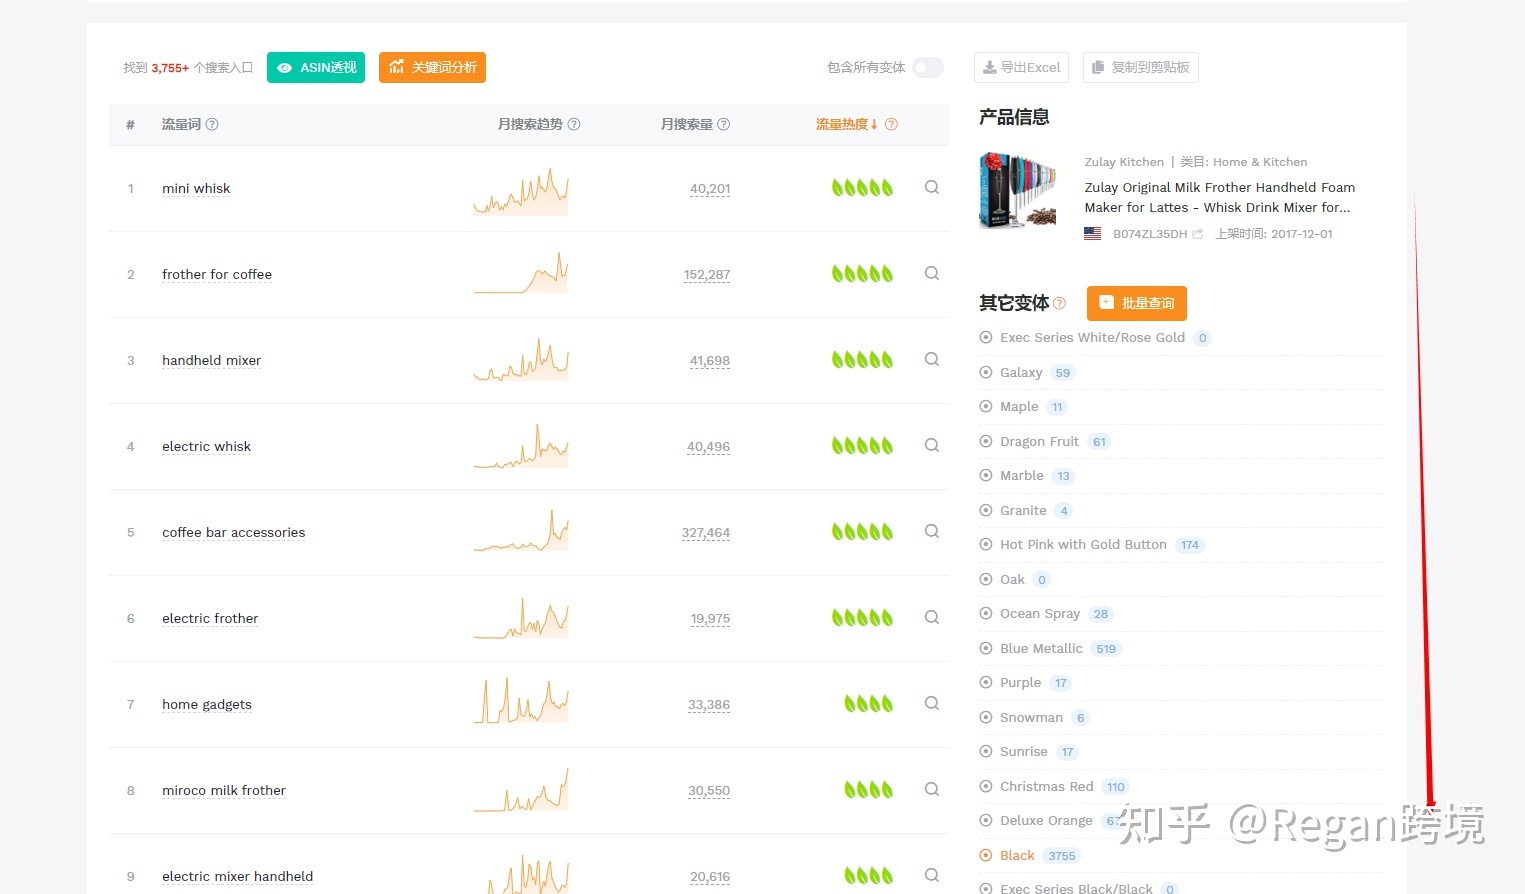Open external link icon beside B074ZL35DH
1525x894 pixels.
(x=1198, y=233)
